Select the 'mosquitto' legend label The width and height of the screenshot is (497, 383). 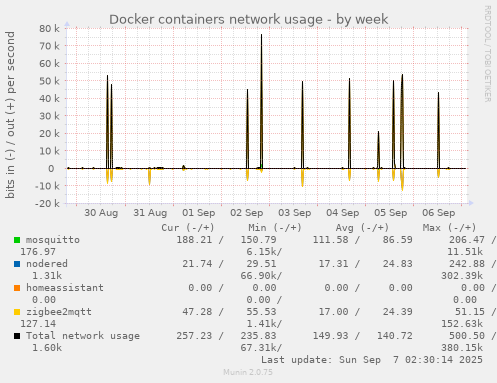coord(53,240)
